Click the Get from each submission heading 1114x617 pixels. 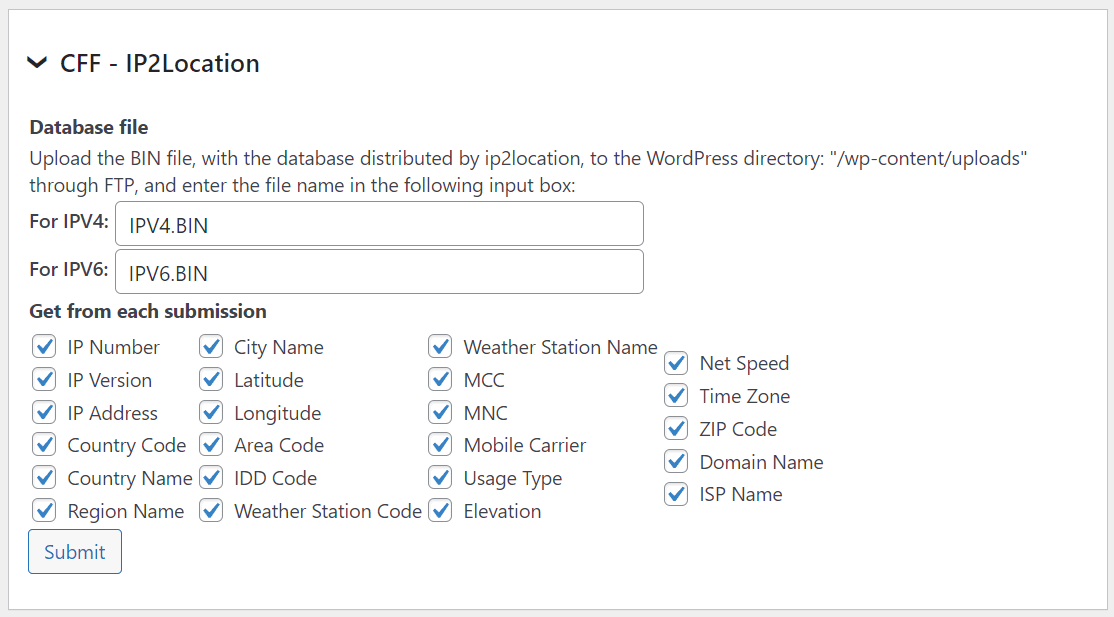pyautogui.click(x=148, y=311)
